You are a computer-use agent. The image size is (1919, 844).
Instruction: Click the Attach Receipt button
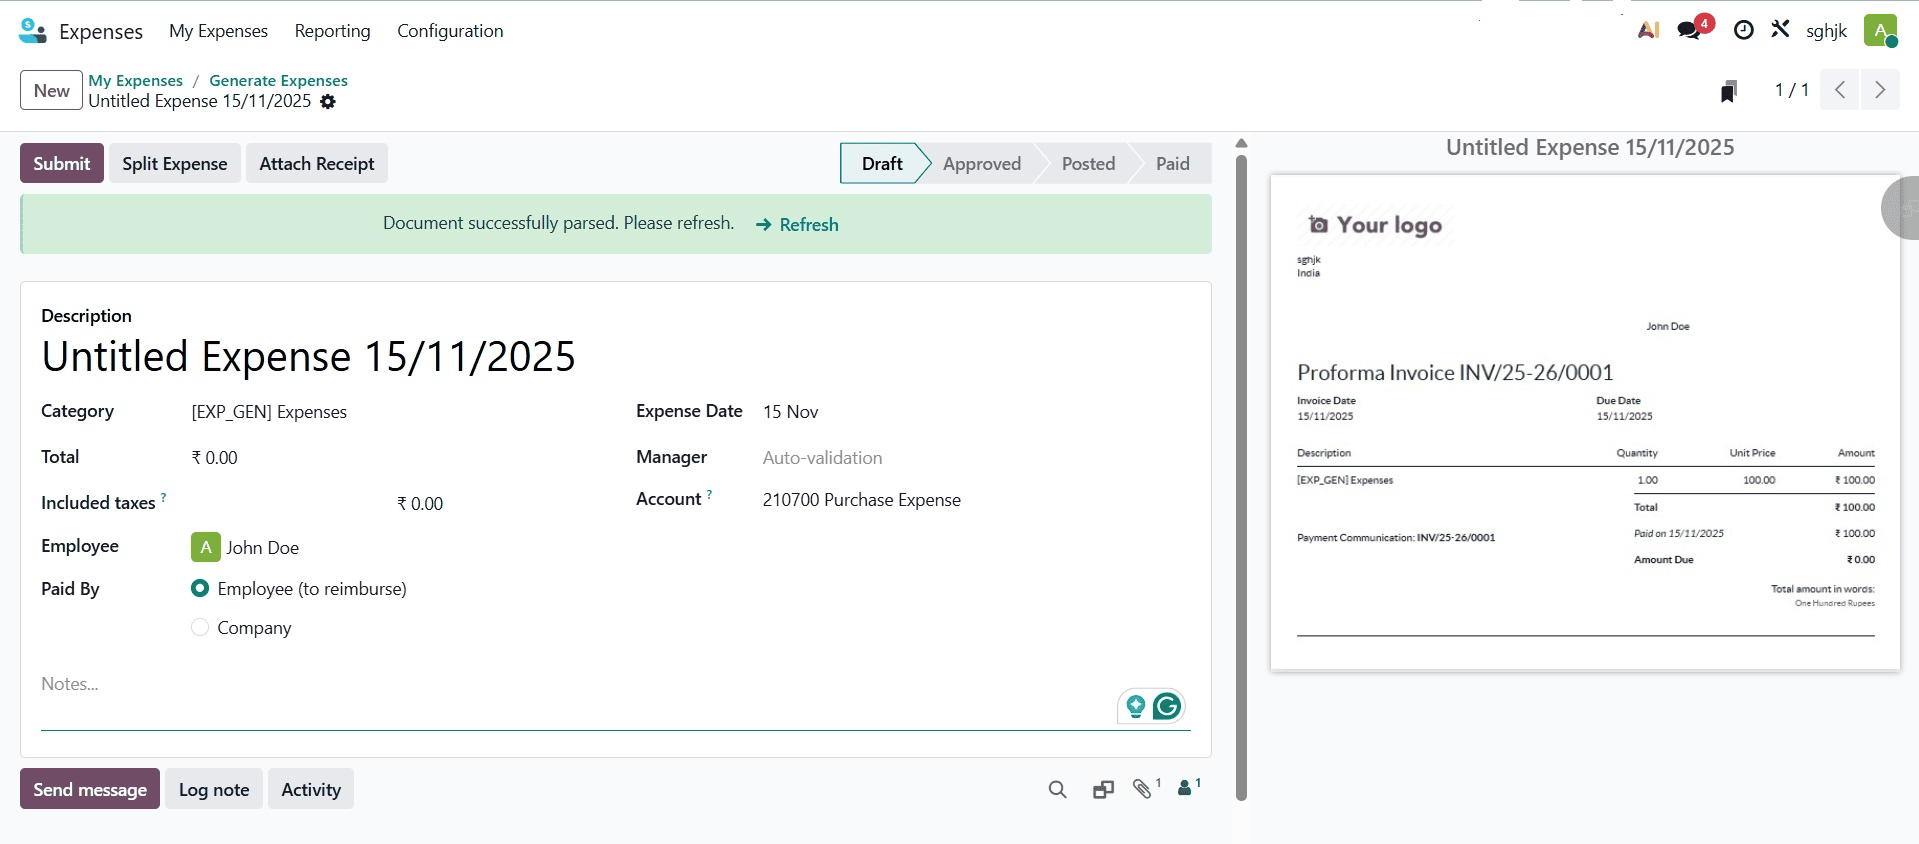(317, 163)
